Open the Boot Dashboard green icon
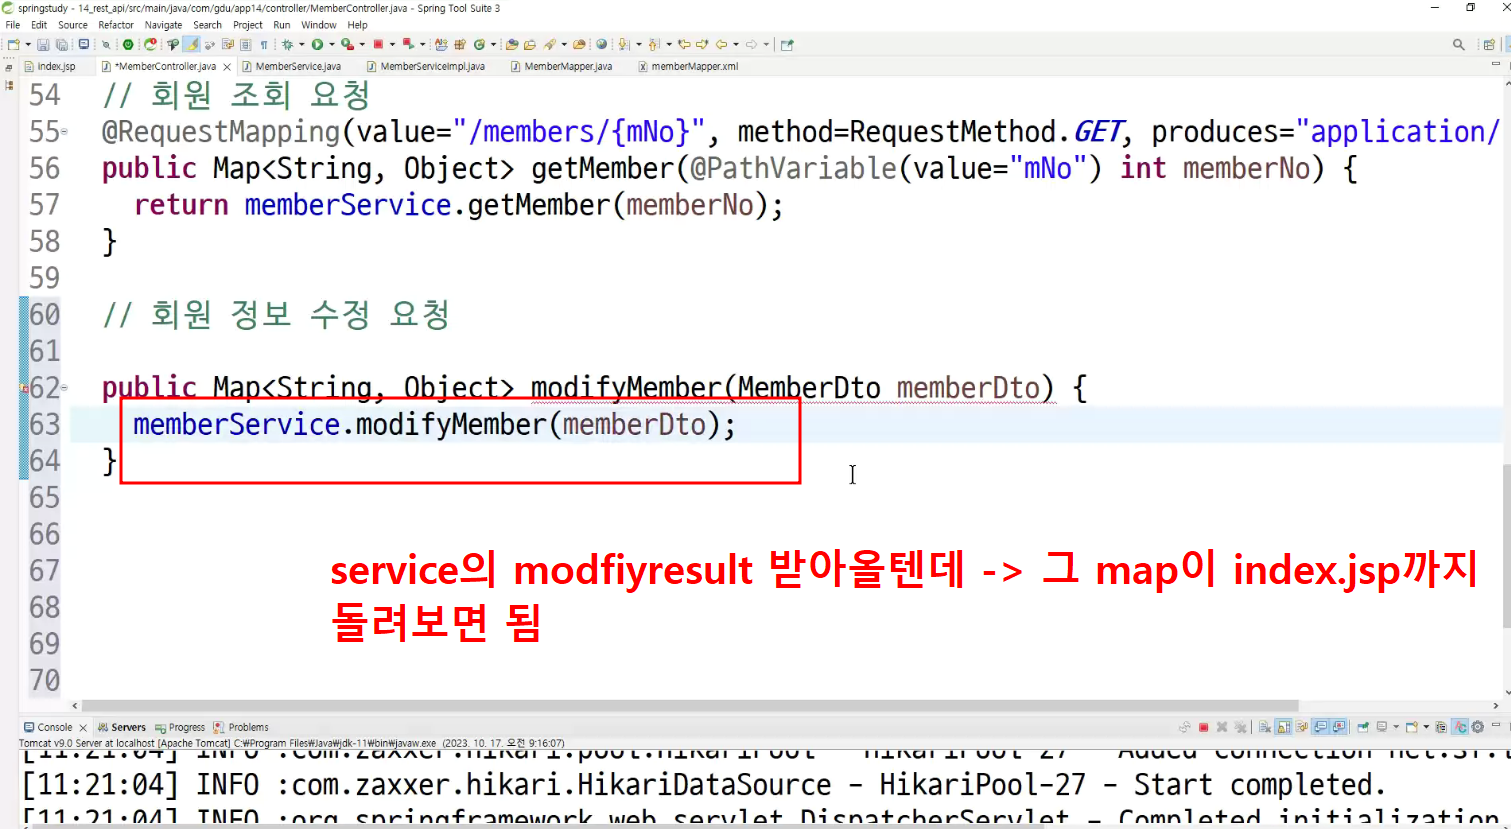The height and width of the screenshot is (829, 1511). pos(128,44)
